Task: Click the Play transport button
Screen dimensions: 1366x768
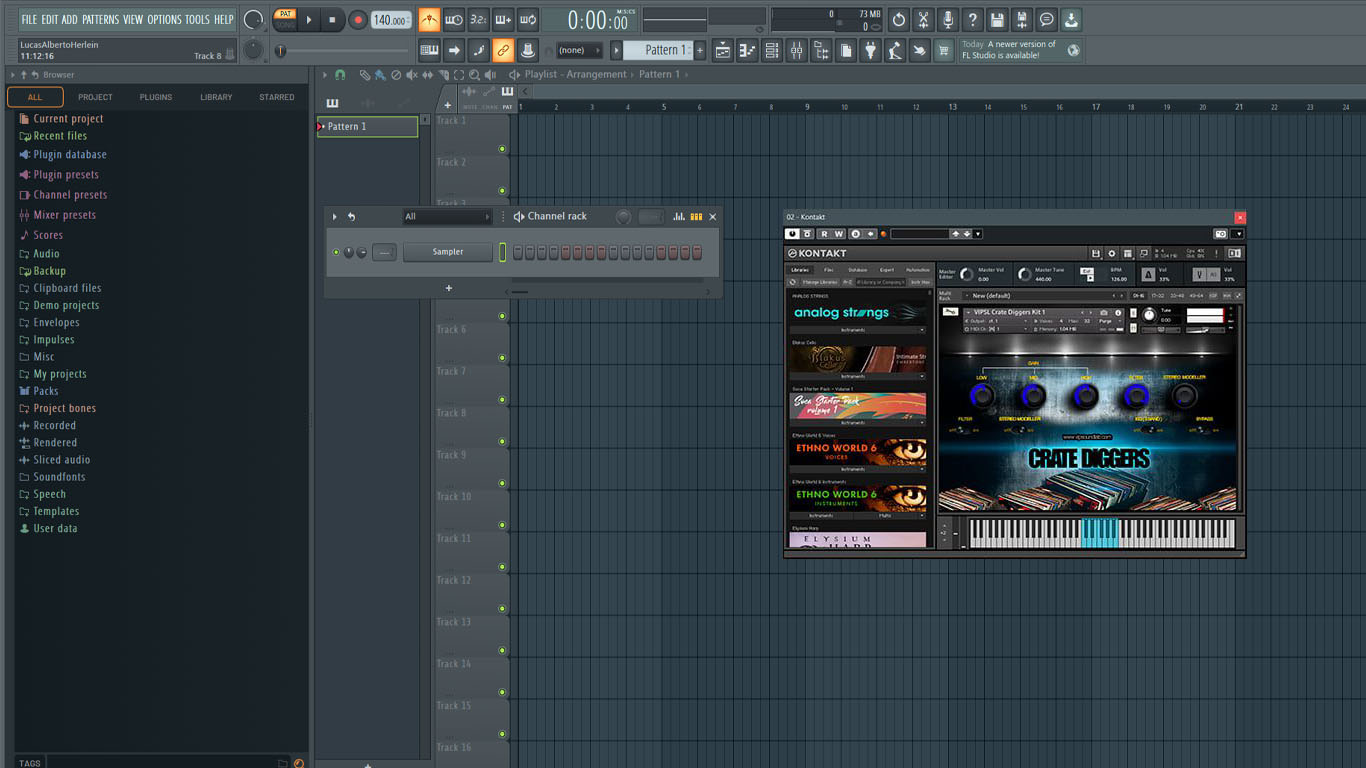Action: pyautogui.click(x=309, y=20)
